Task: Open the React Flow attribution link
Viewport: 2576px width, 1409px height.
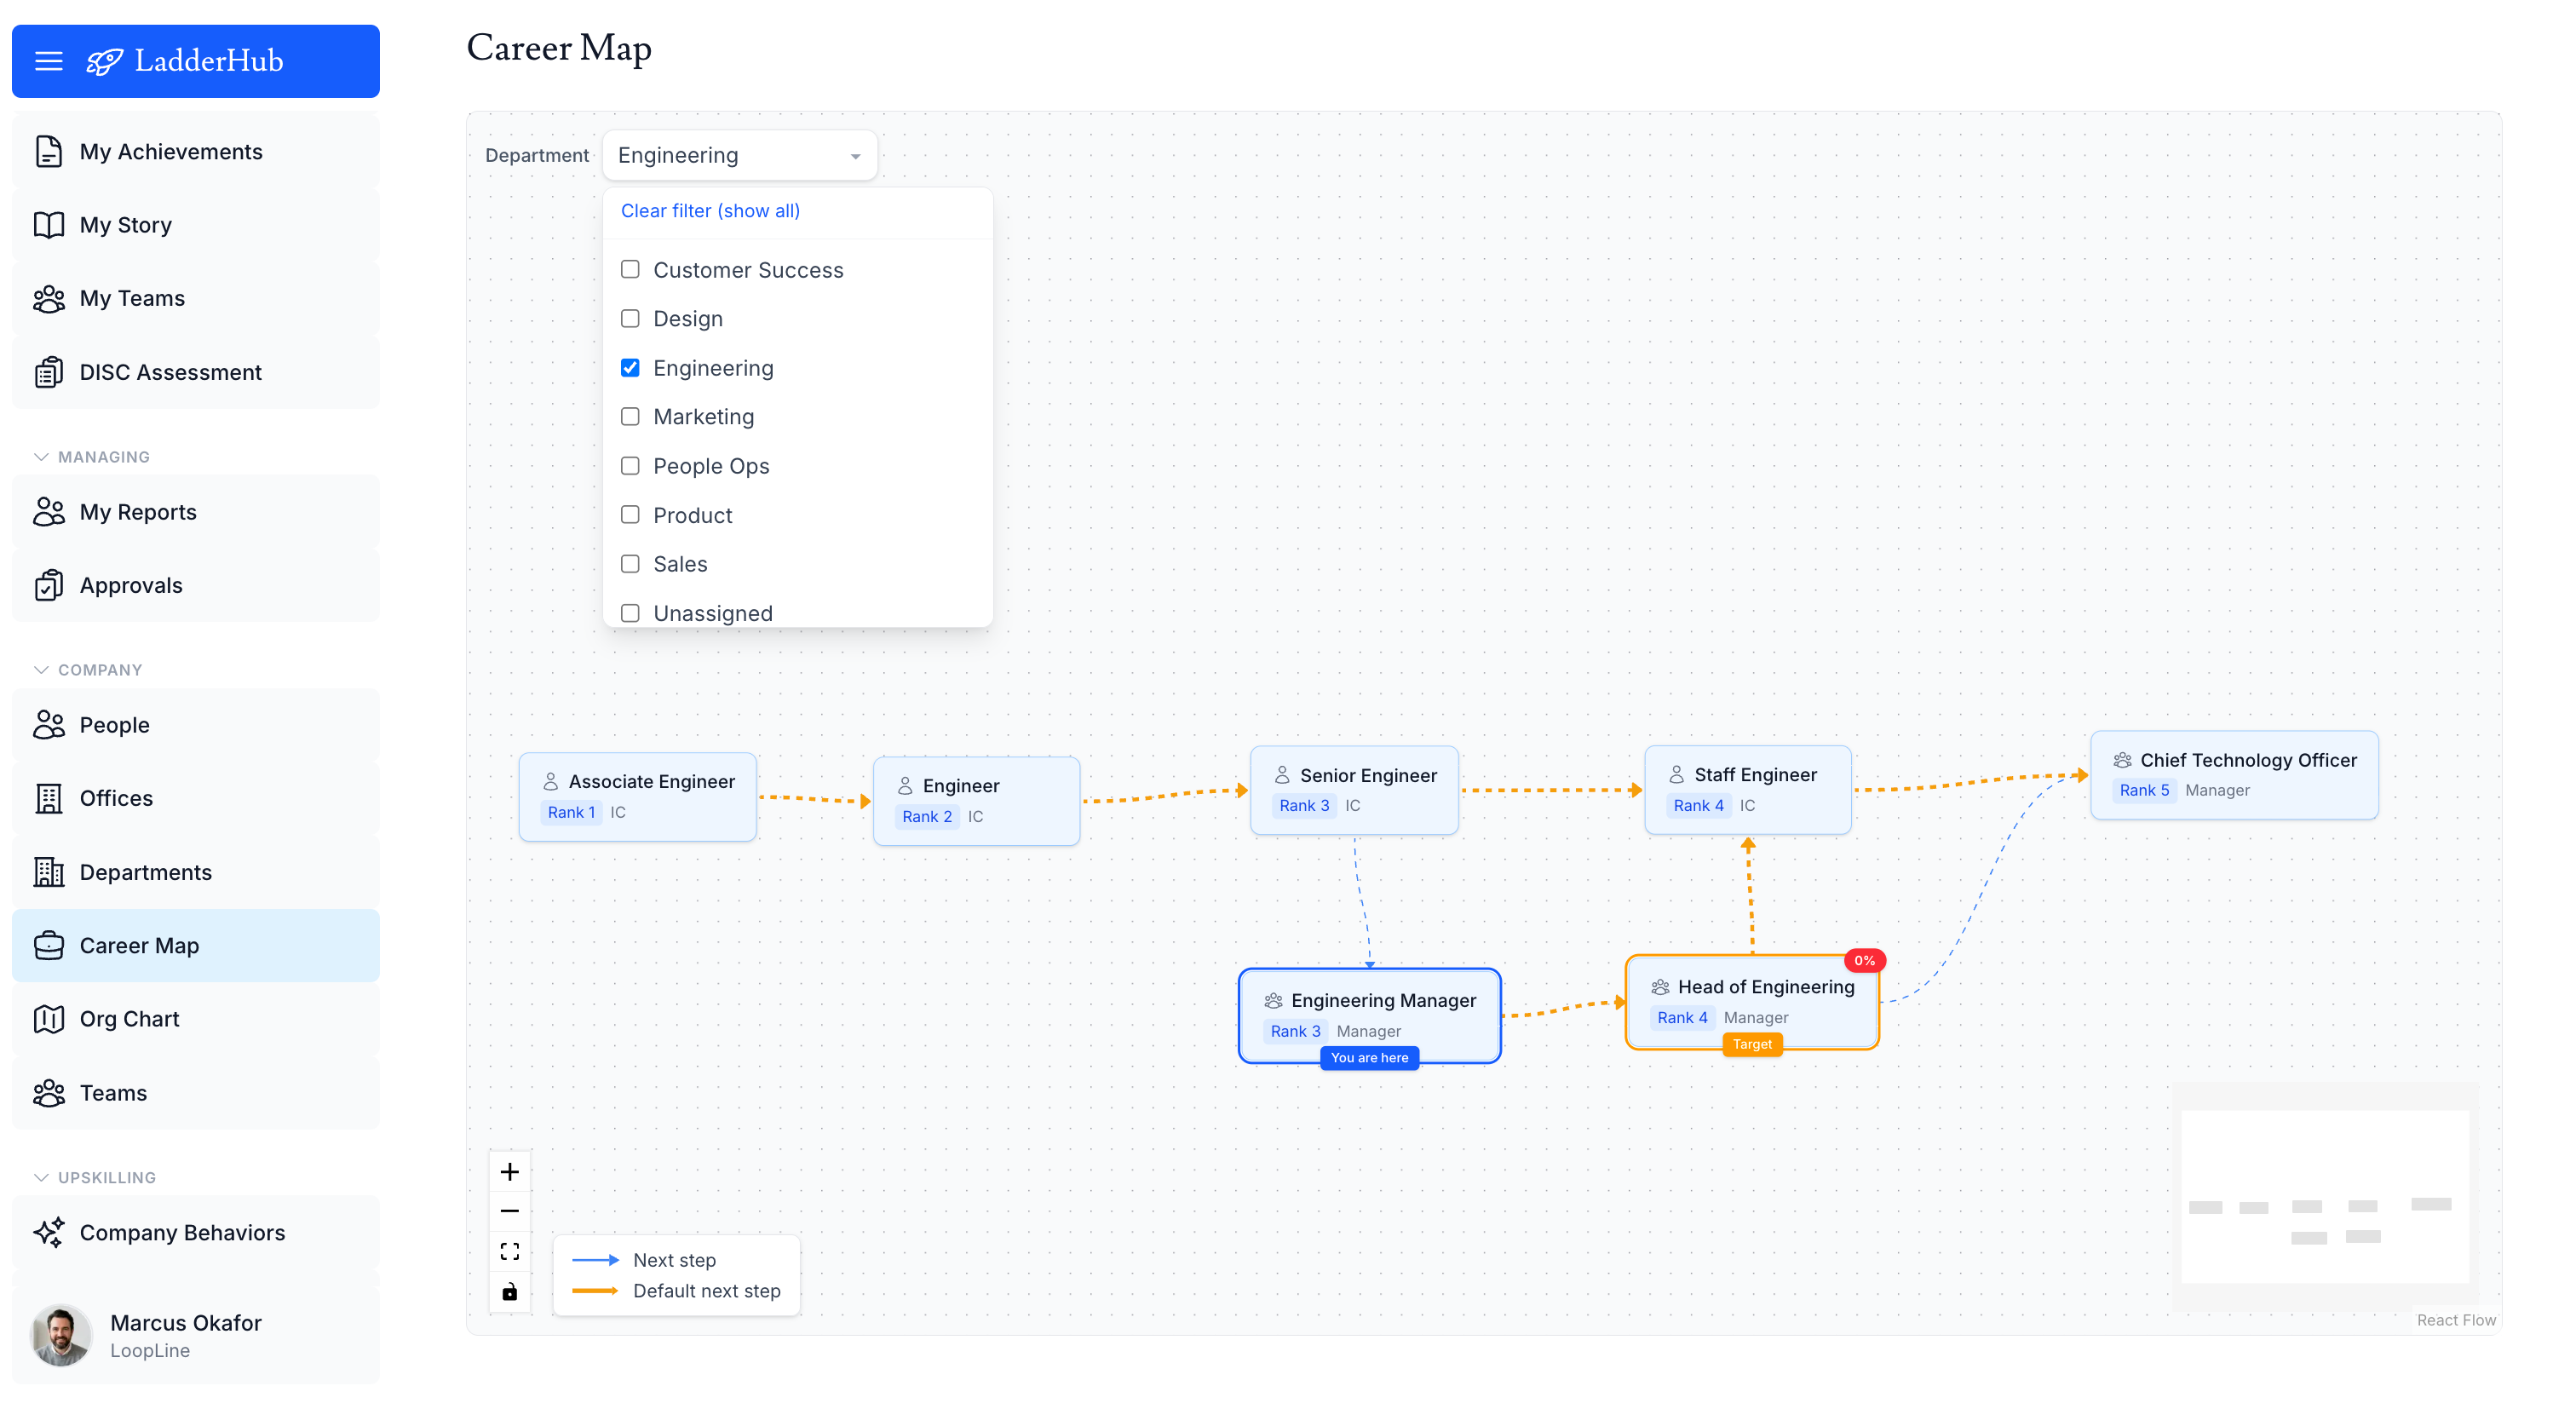Action: [2456, 1320]
